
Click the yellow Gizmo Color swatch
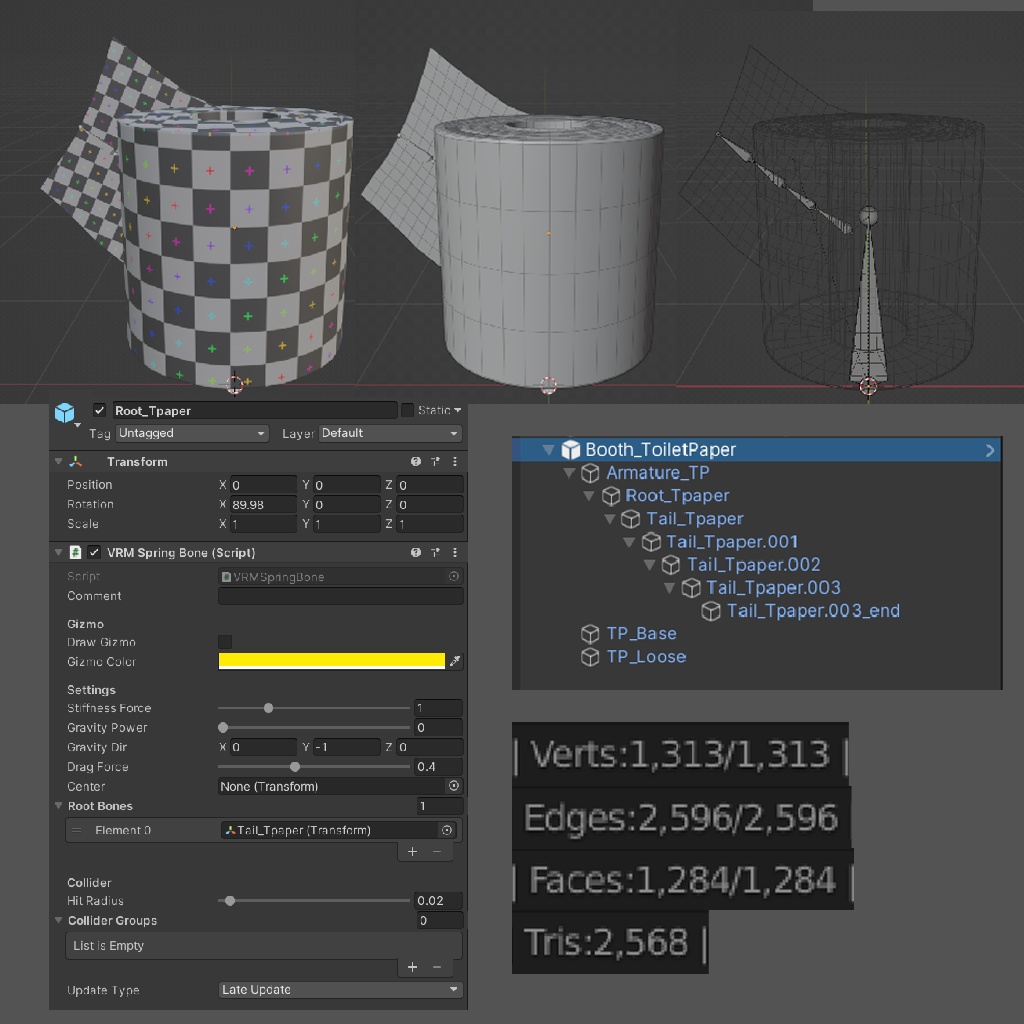coord(332,660)
